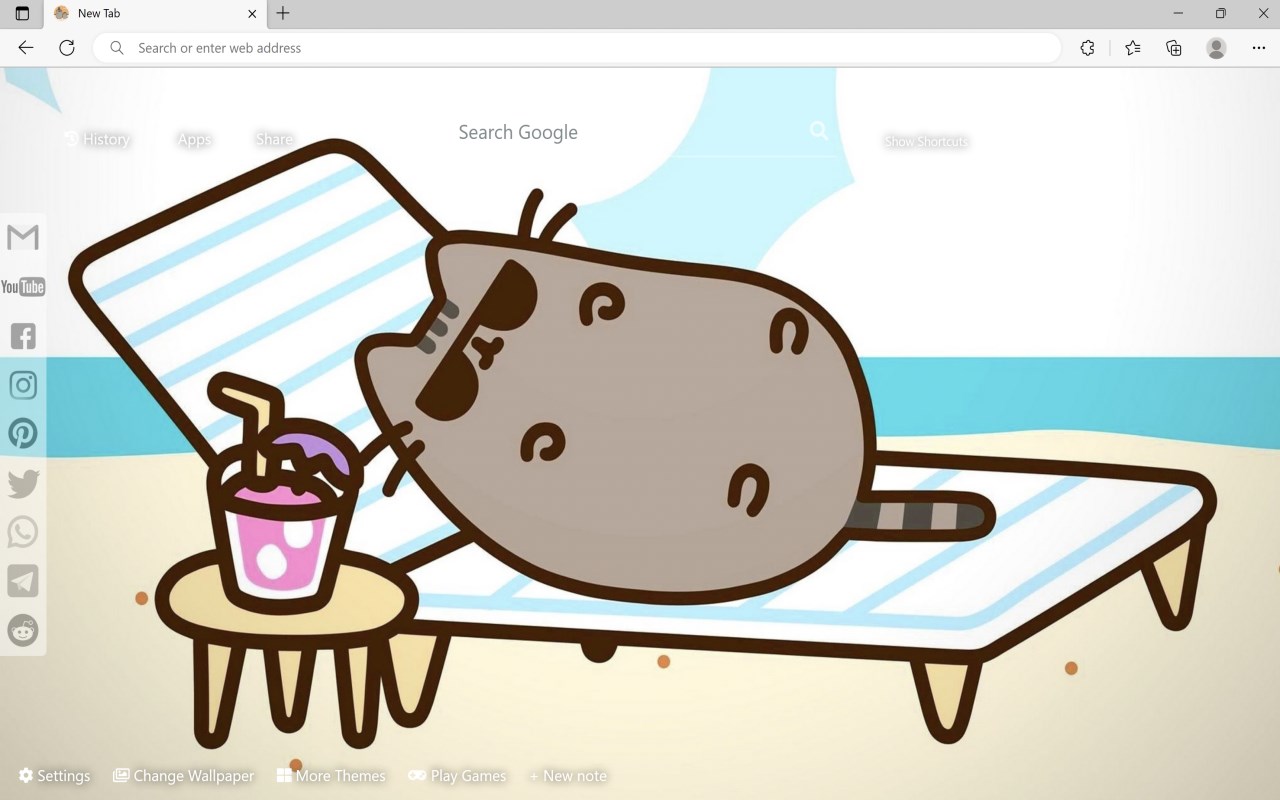Open the Pinterest sidebar shortcut
The image size is (1280, 800).
coord(23,433)
